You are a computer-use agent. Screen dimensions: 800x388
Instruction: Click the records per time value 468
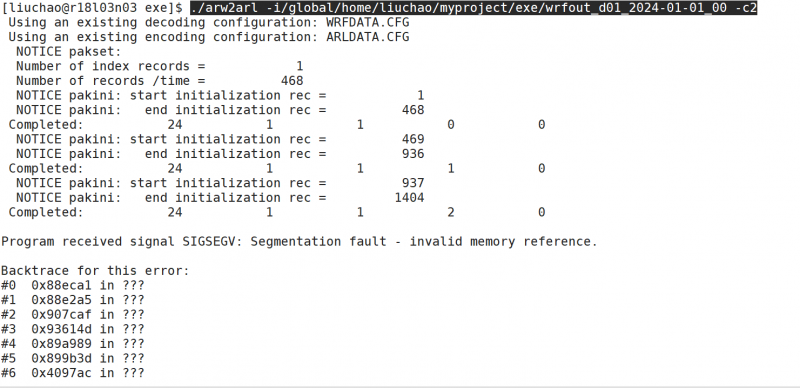(292, 81)
